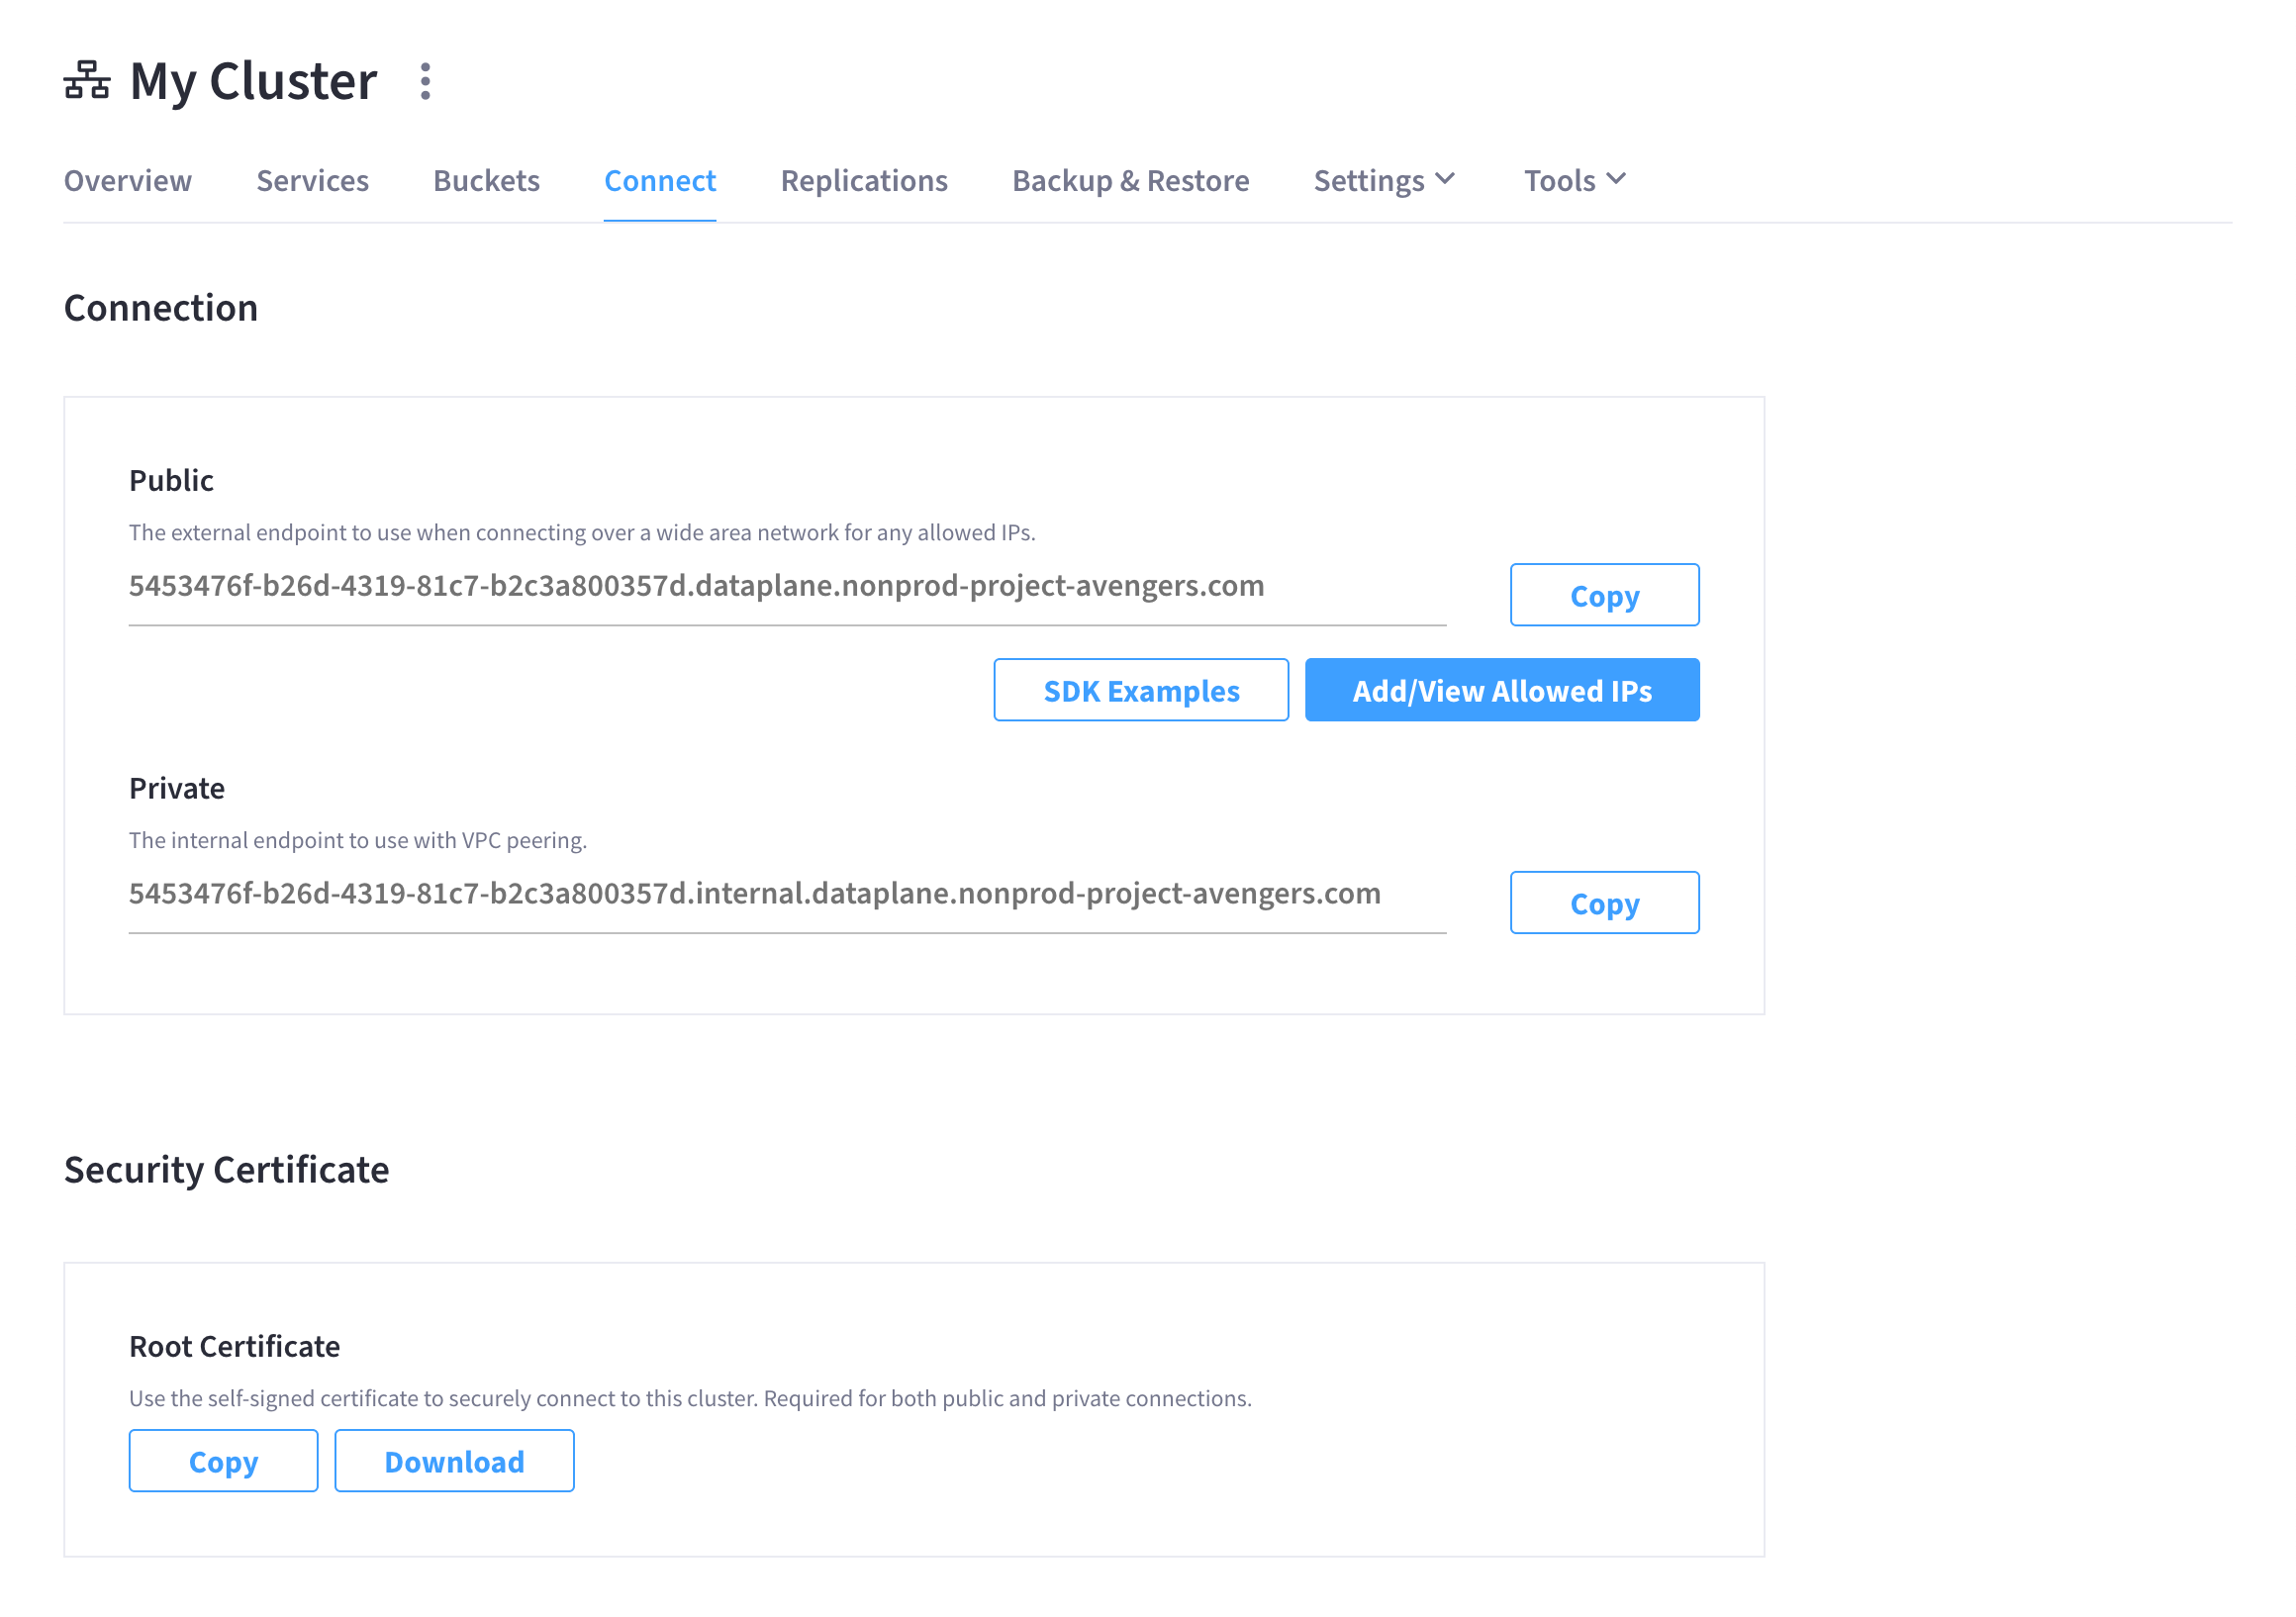
Task: Copy the public connection endpoint
Action: pos(1603,593)
